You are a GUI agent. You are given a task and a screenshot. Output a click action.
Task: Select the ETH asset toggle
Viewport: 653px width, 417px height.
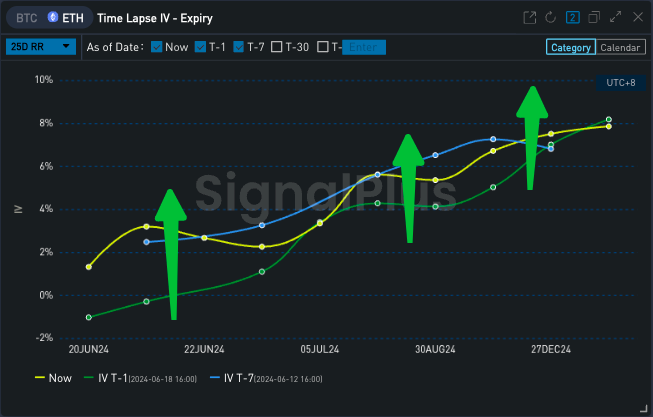[x=70, y=18]
